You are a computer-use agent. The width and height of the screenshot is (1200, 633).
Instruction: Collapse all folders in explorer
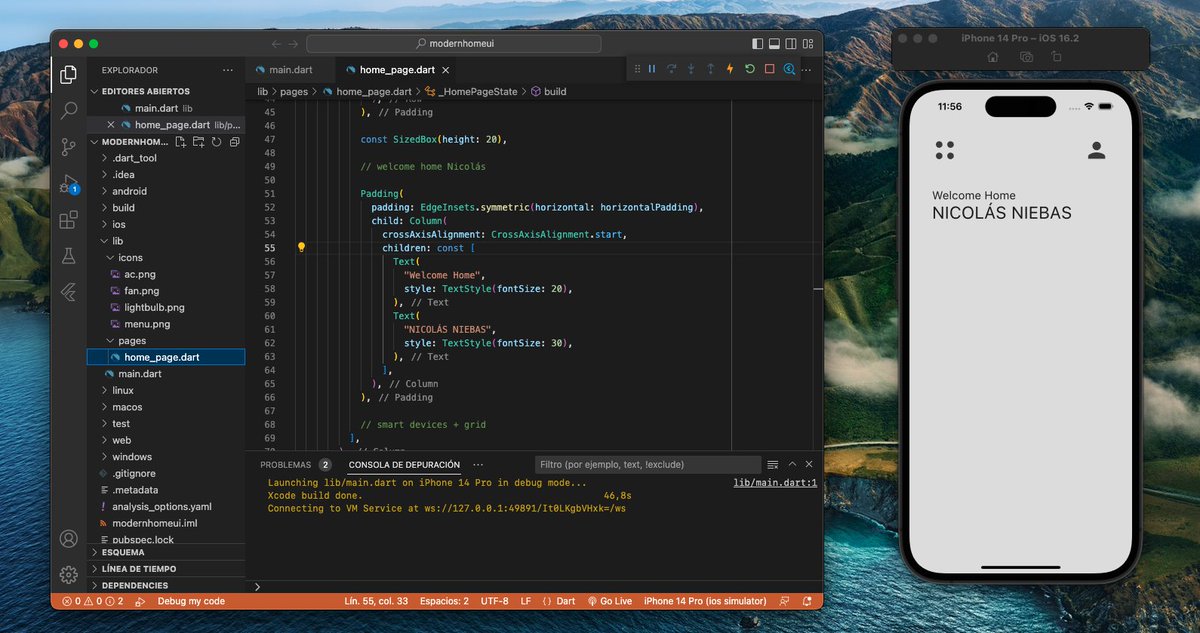(234, 142)
